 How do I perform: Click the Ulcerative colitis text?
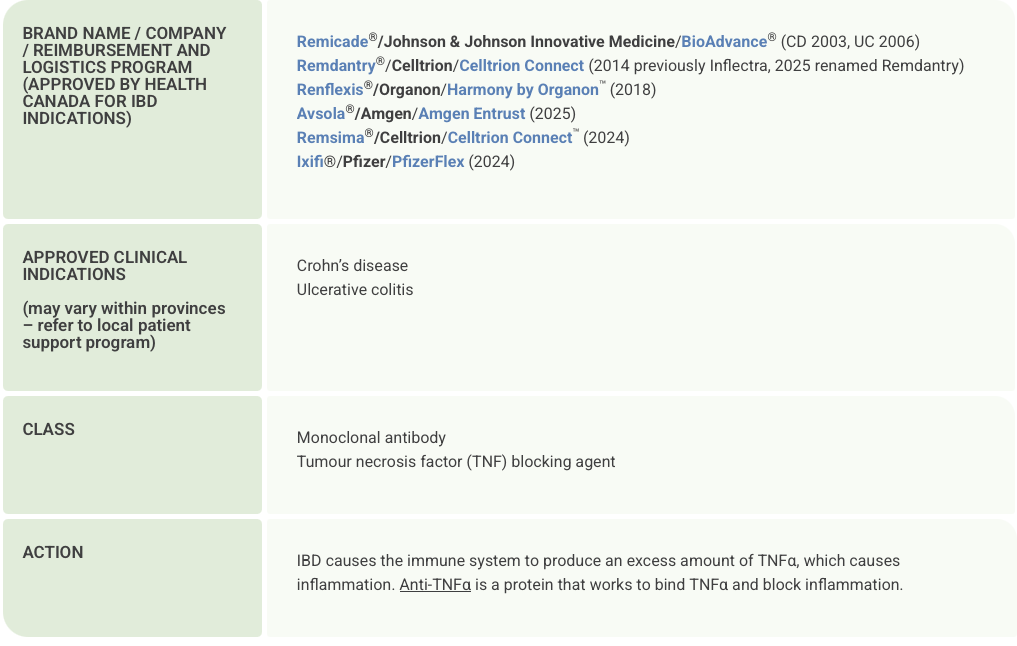coord(355,290)
